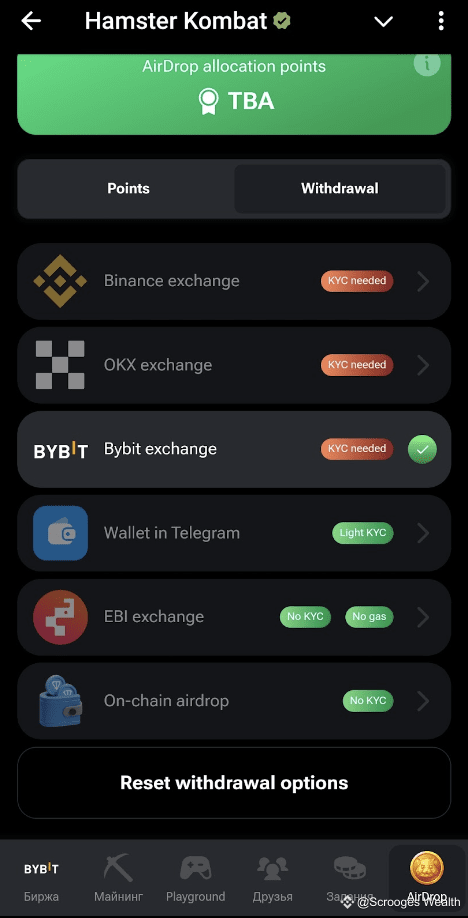Choose EBI exchange withdrawal option
The height and width of the screenshot is (918, 468).
click(234, 617)
